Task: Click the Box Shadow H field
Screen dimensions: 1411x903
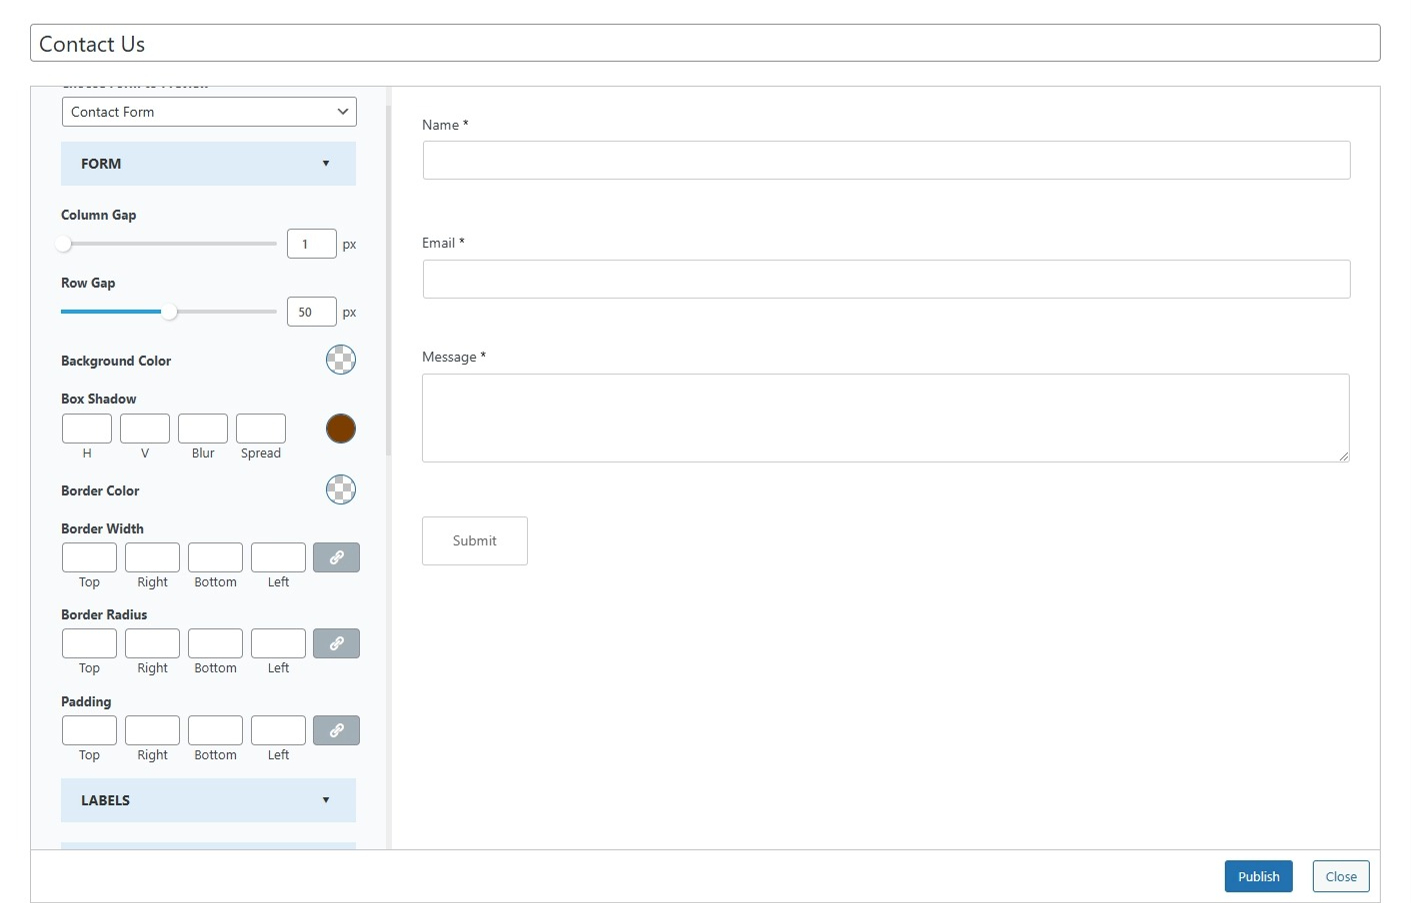Action: coord(87,429)
